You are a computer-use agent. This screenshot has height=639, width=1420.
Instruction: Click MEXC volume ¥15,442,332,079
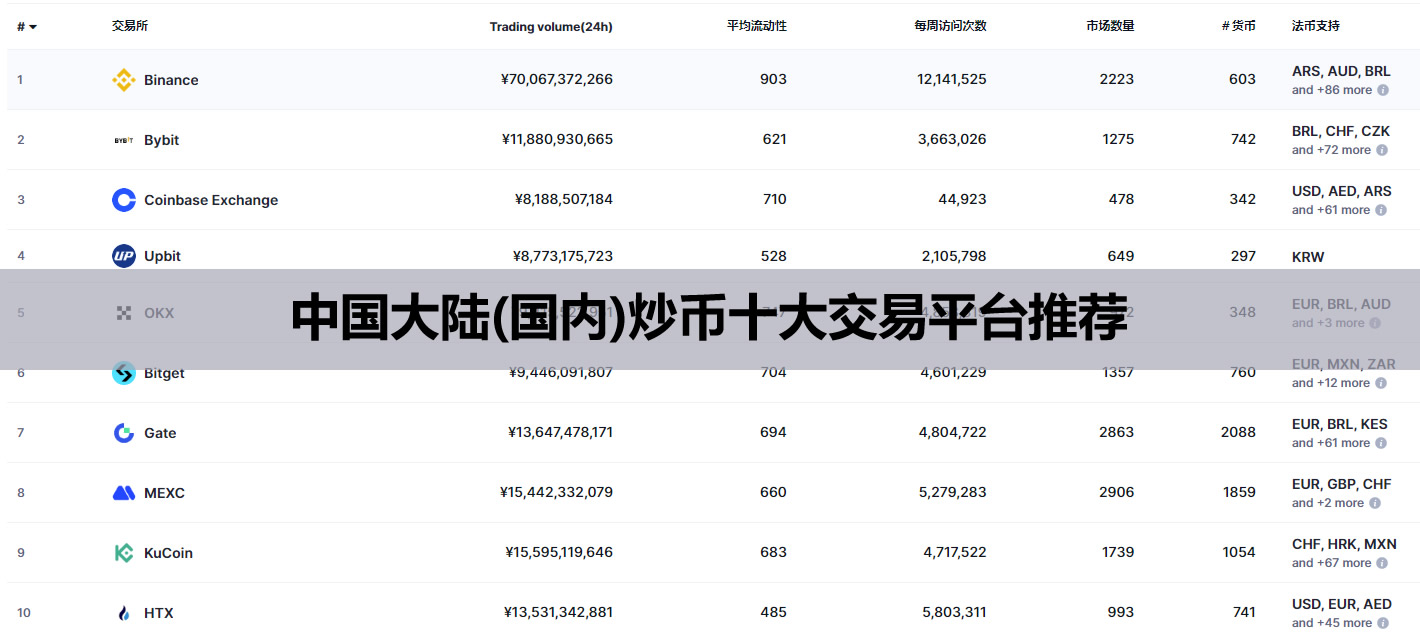click(x=557, y=492)
